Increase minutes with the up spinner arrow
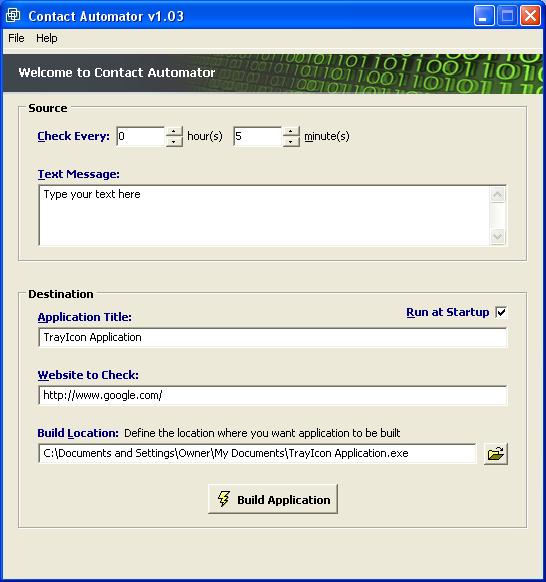 pos(291,131)
